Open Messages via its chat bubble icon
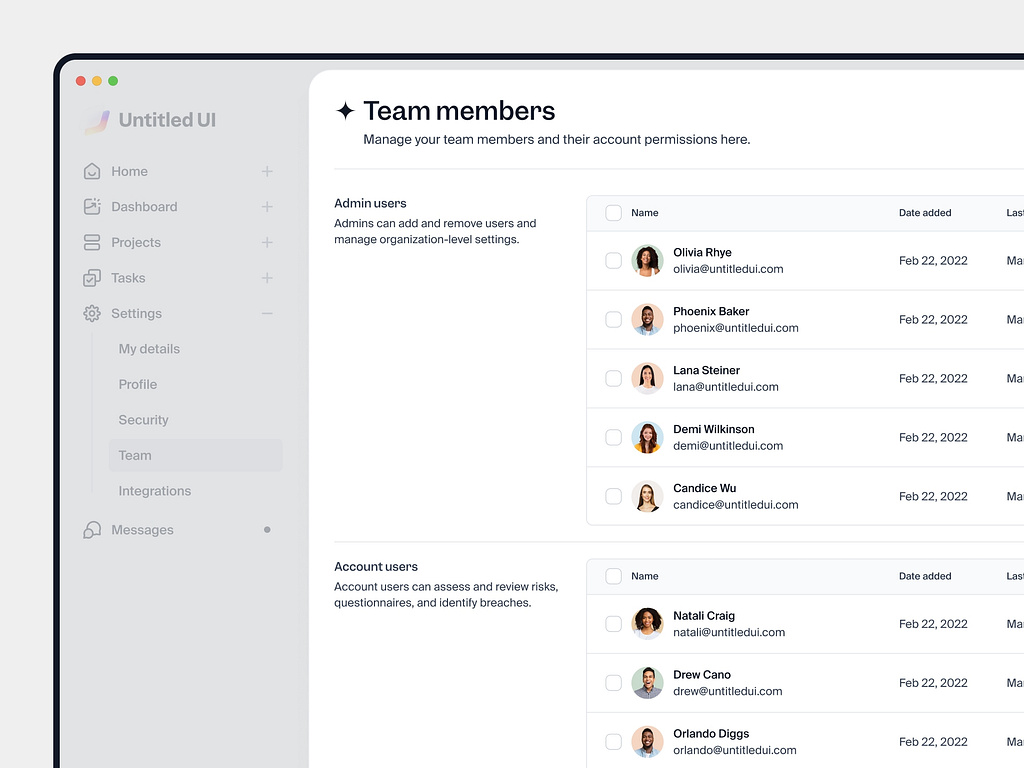 click(x=91, y=529)
